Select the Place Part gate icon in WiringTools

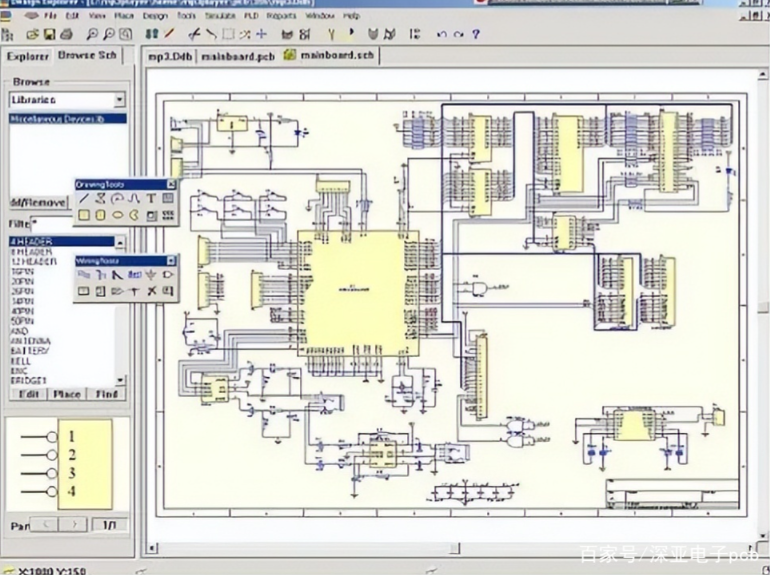pos(168,274)
